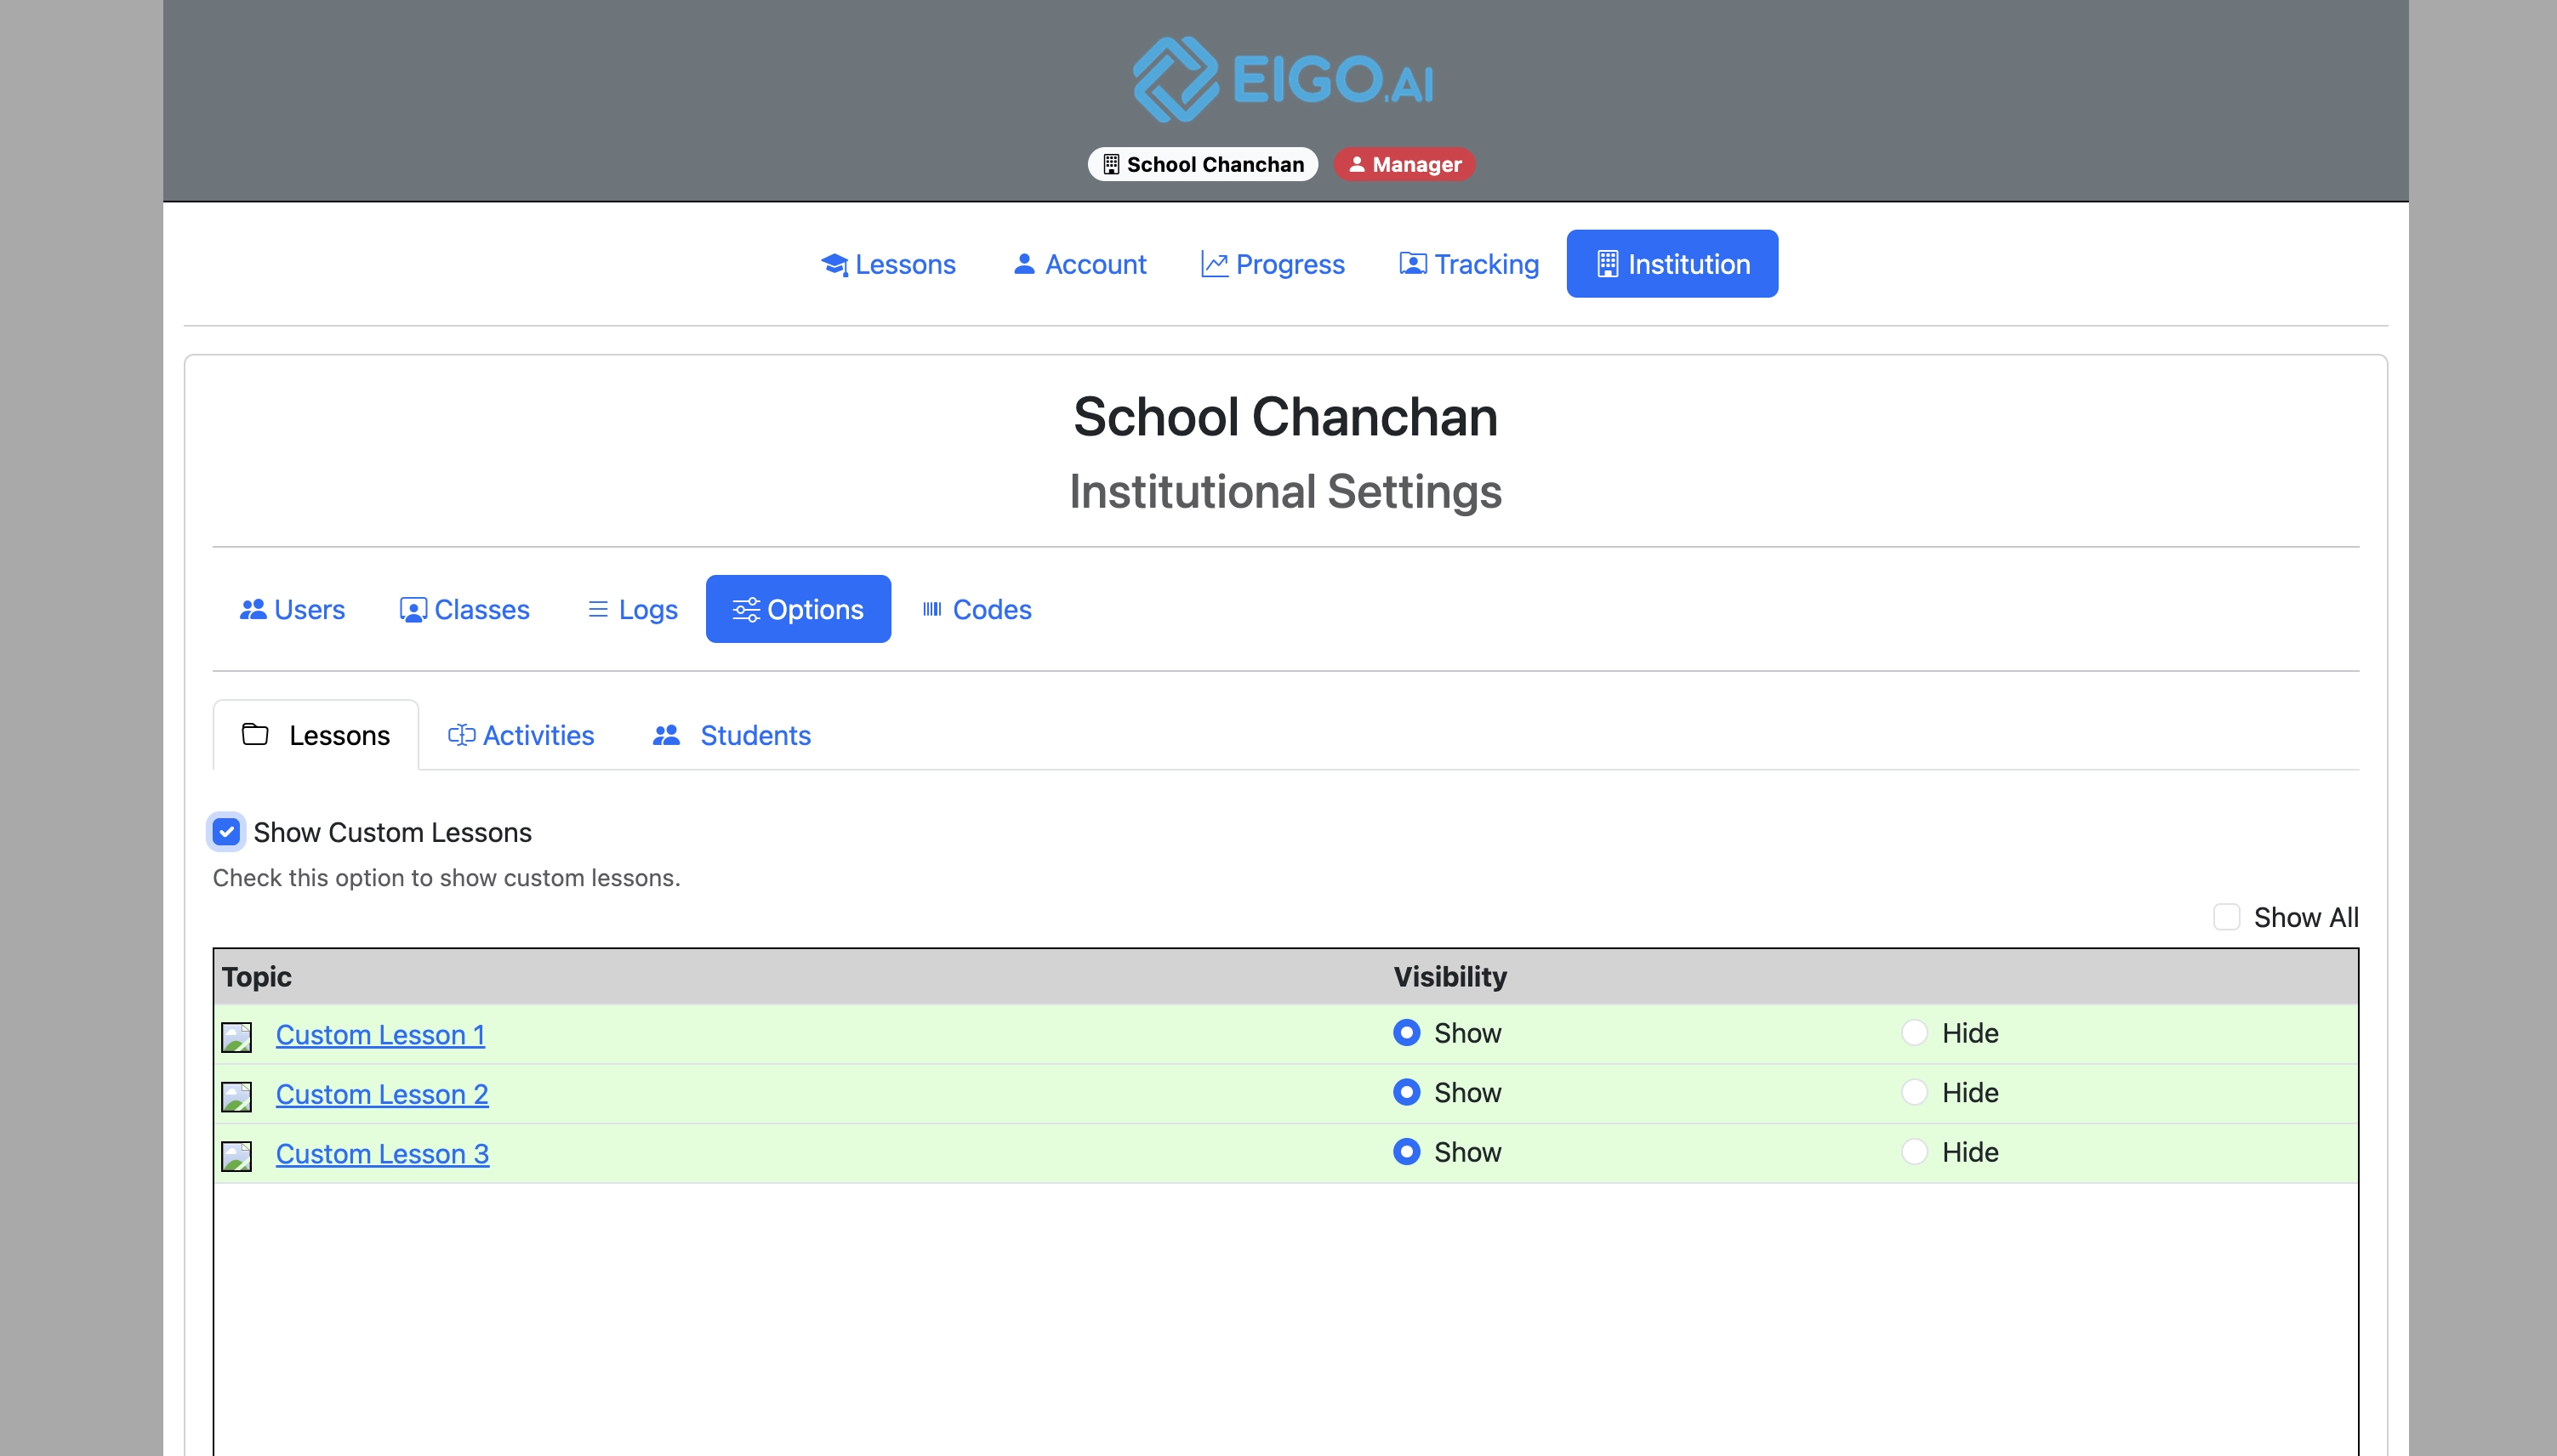2557x1456 pixels.
Task: Click the building icon in School Chanchan badge
Action: (1111, 164)
